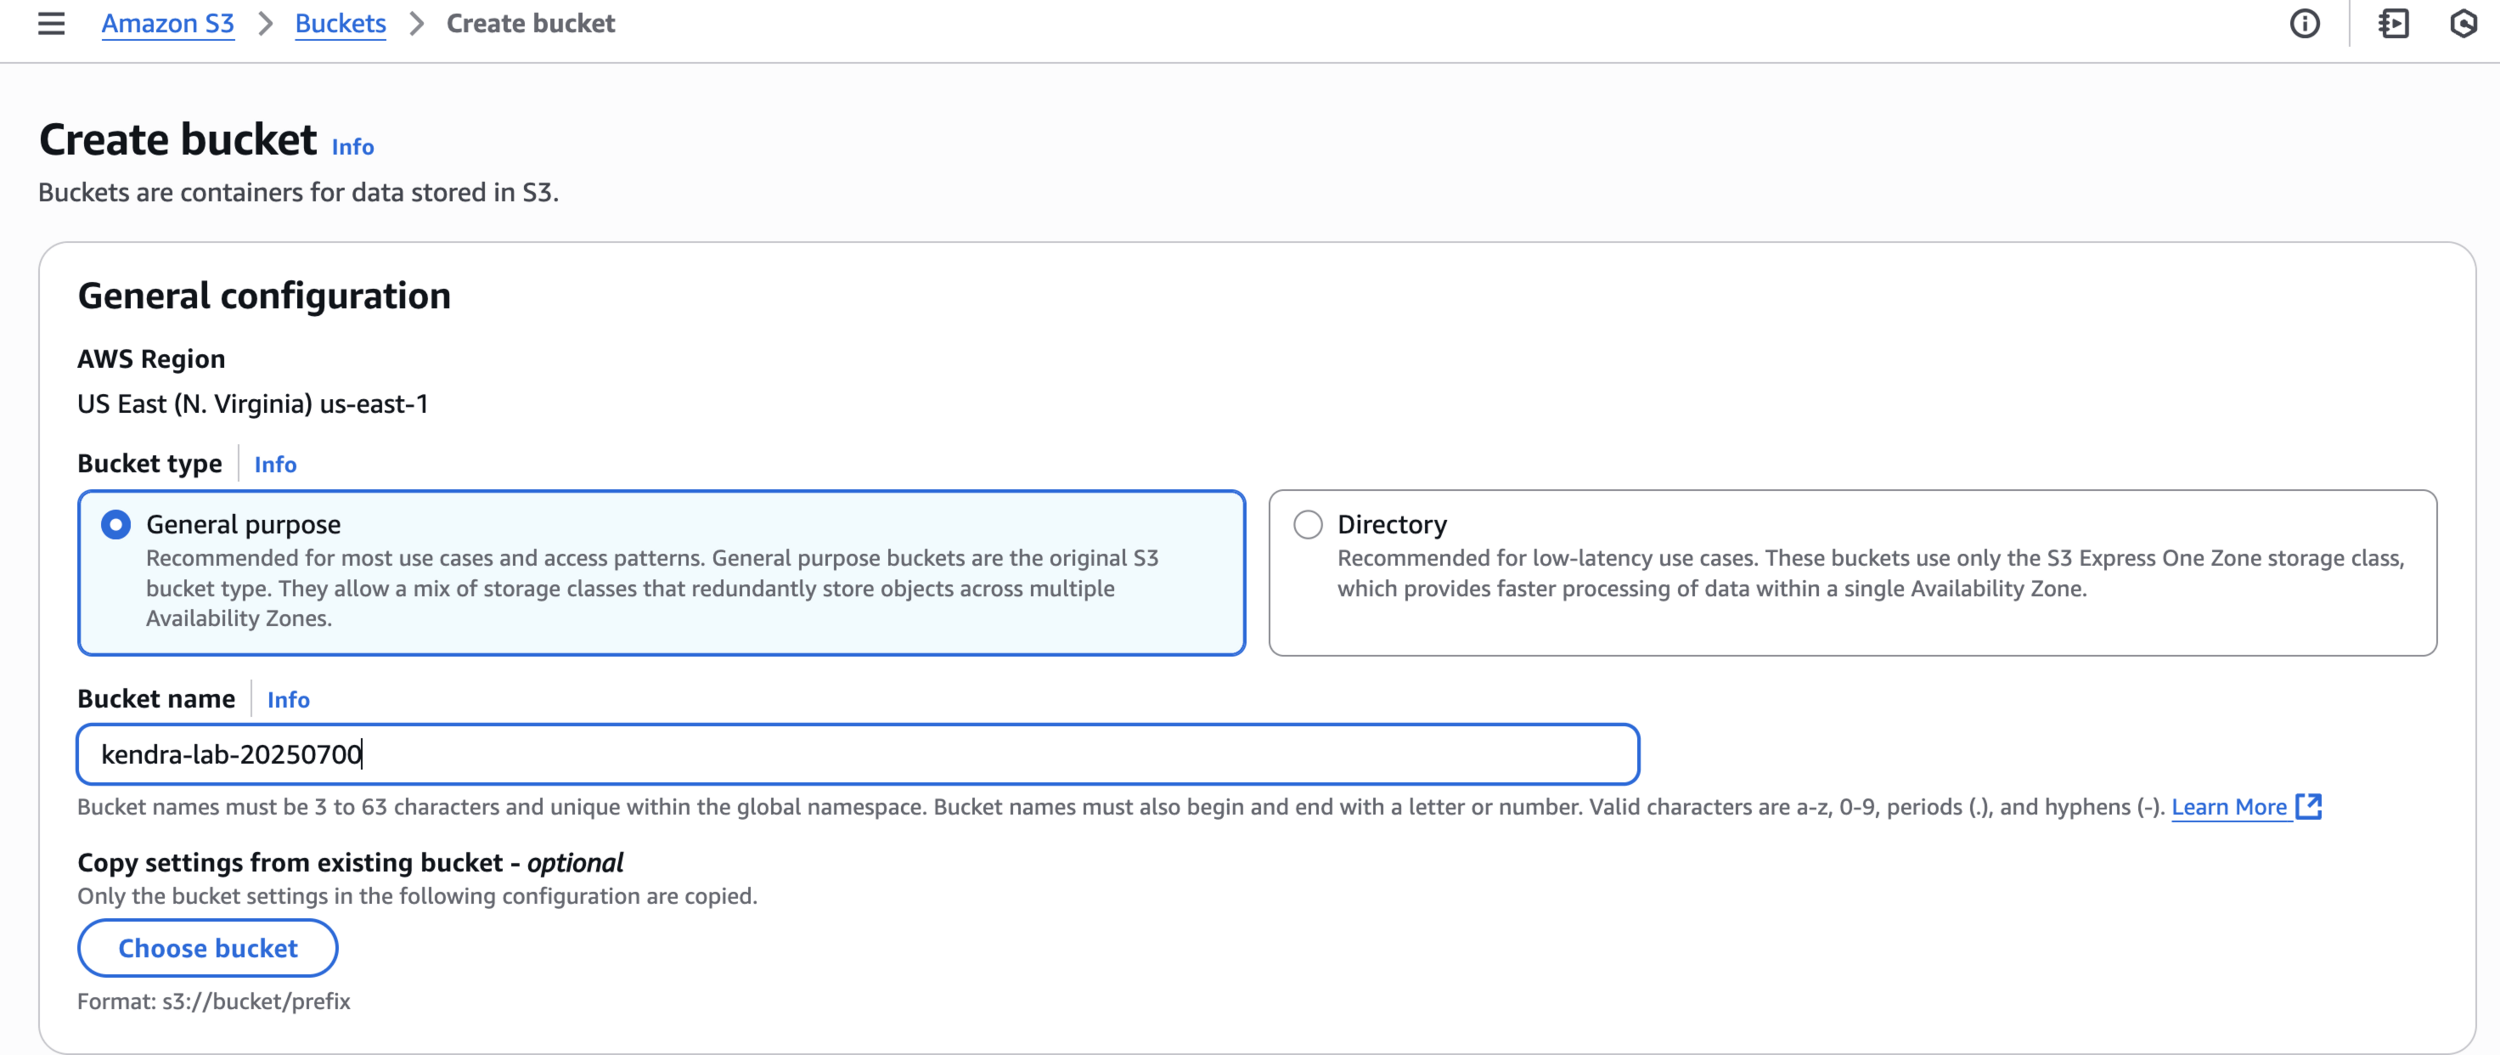This screenshot has width=2500, height=1055.
Task: Open the info help panel icon
Action: [x=2304, y=23]
